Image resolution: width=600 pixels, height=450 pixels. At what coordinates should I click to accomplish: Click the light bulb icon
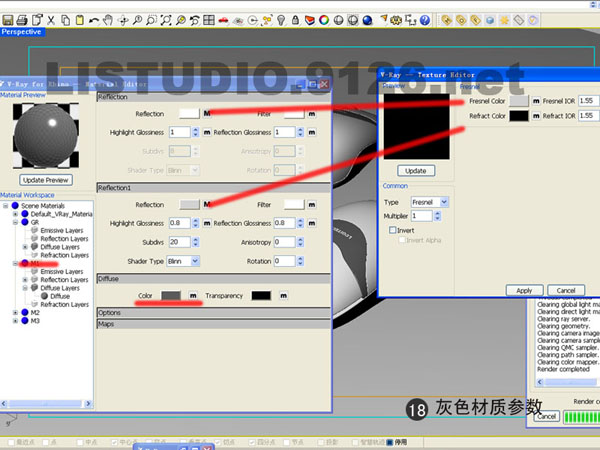tap(281, 20)
